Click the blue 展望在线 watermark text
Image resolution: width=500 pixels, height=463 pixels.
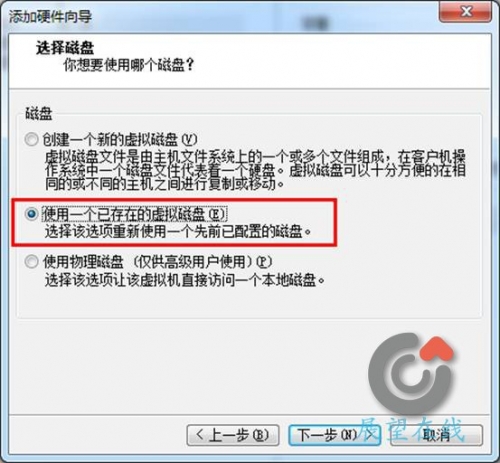coord(412,430)
